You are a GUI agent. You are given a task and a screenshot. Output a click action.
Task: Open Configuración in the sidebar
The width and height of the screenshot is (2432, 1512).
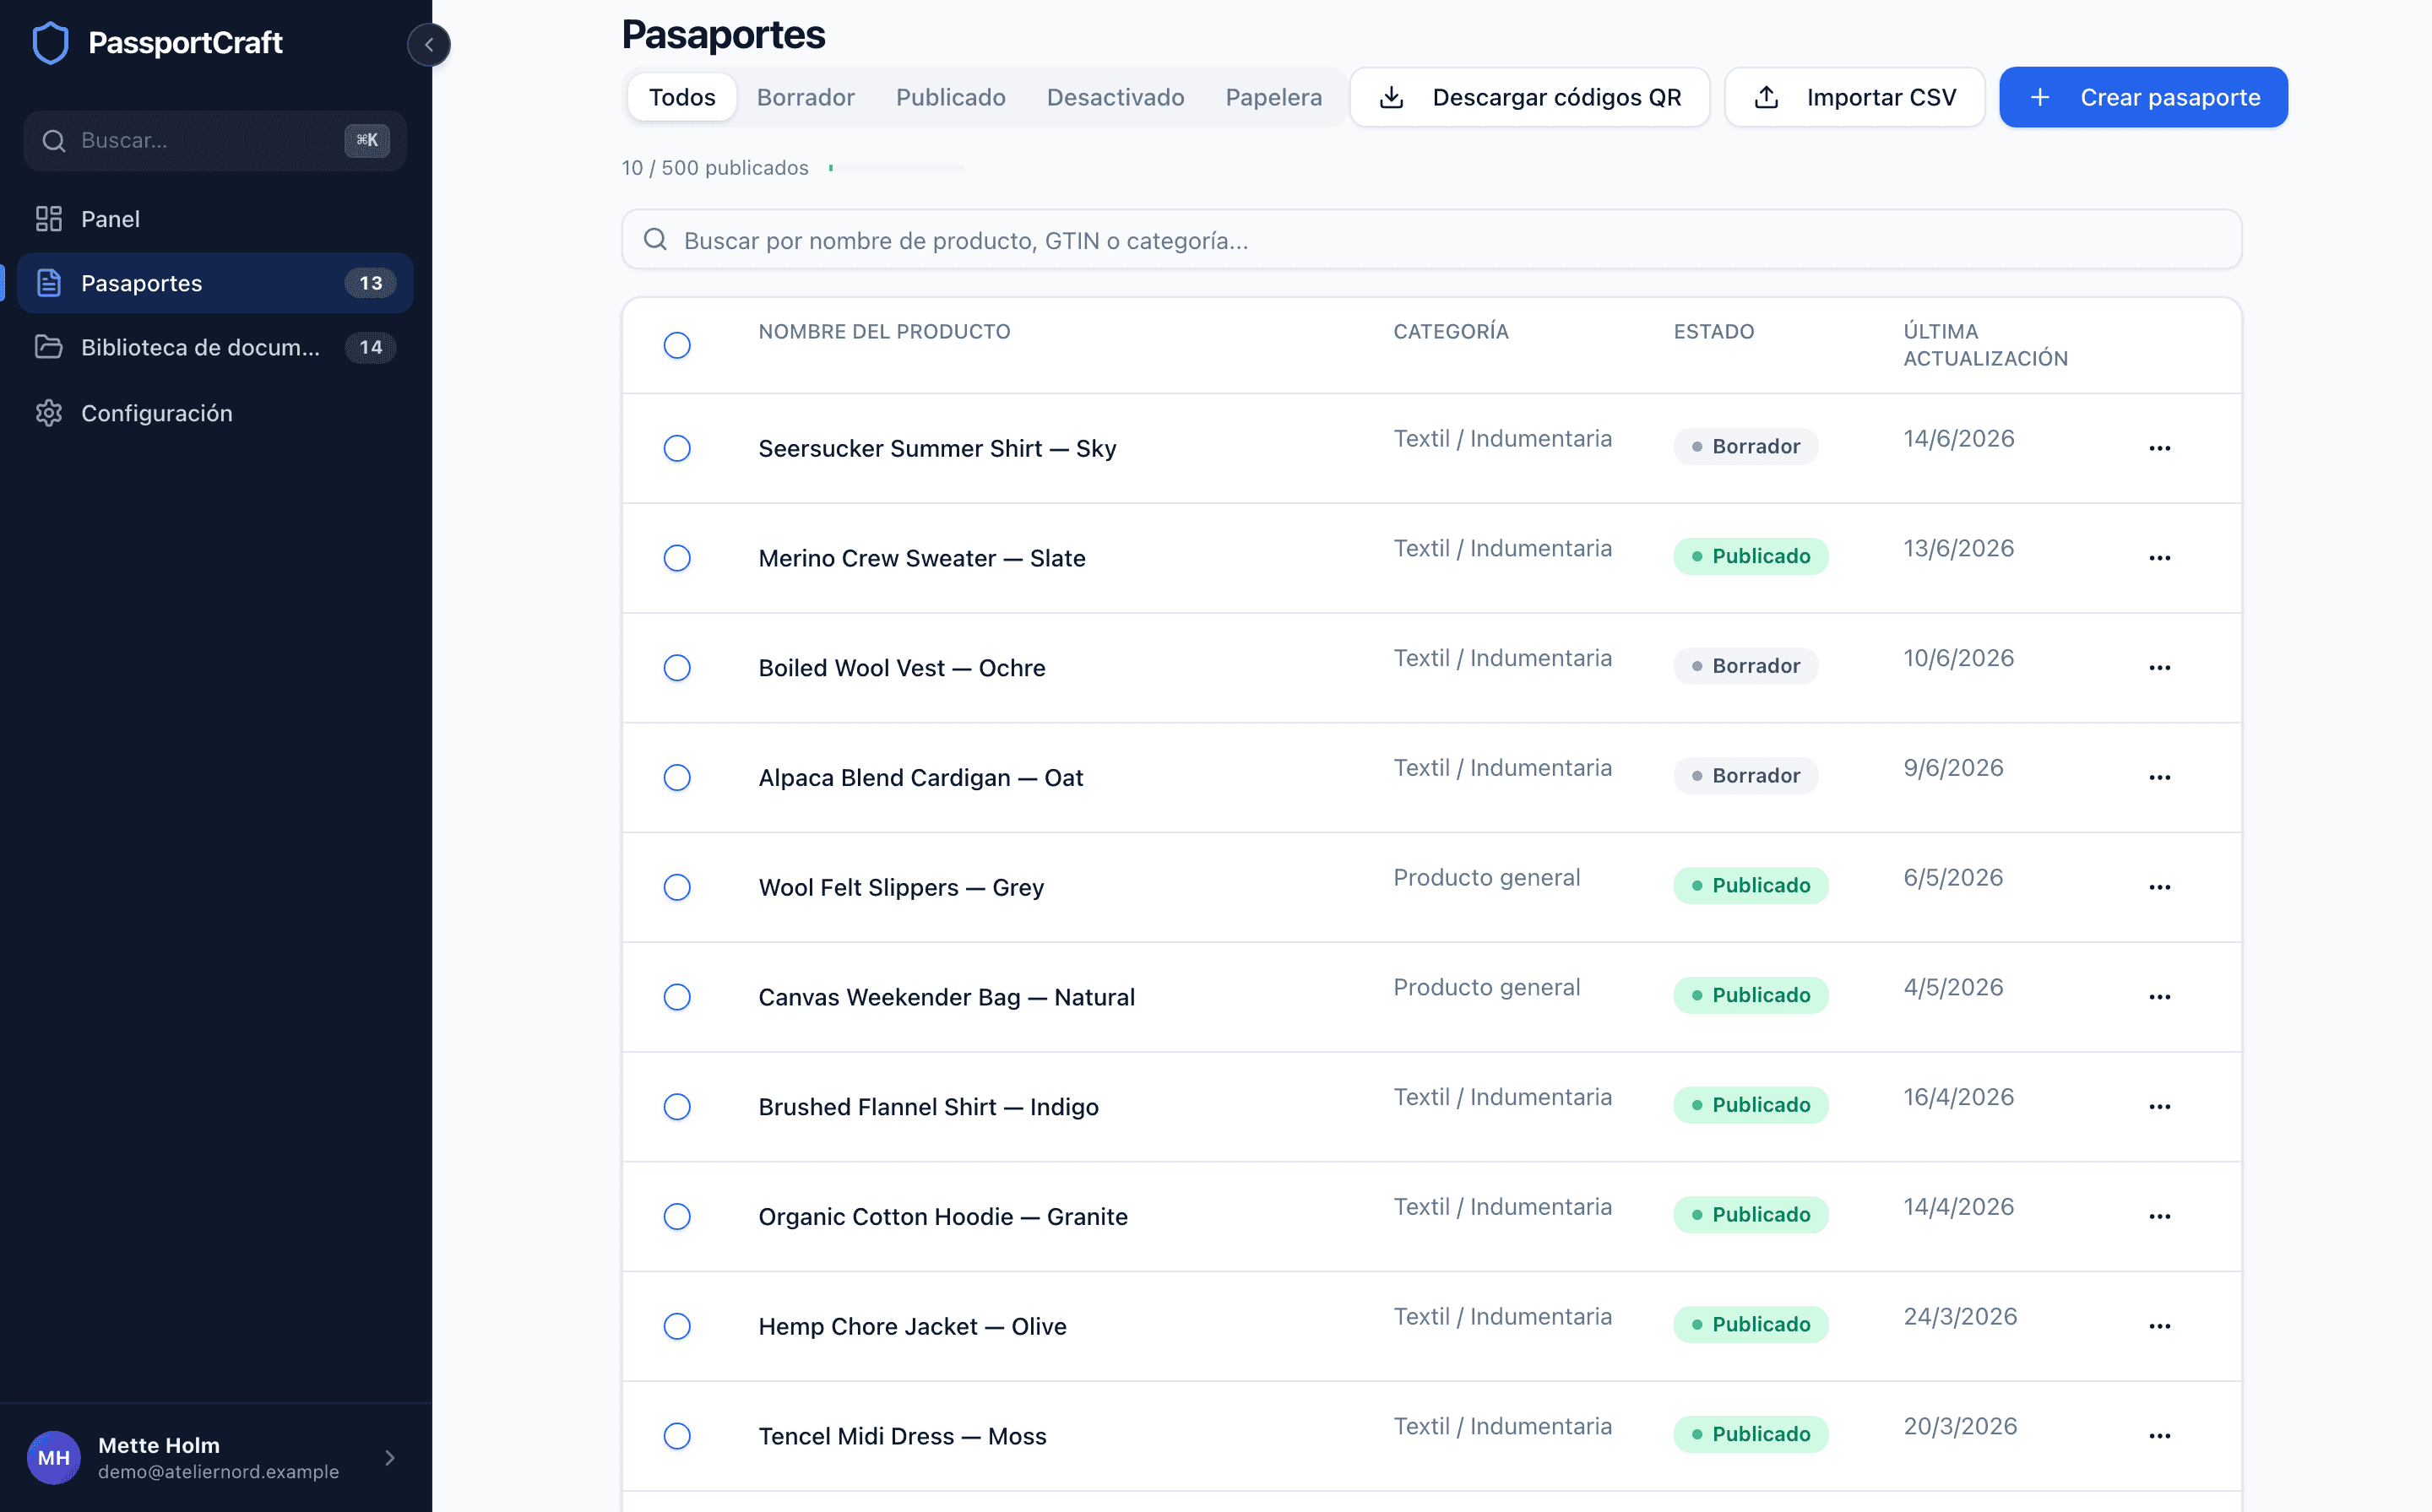point(215,413)
